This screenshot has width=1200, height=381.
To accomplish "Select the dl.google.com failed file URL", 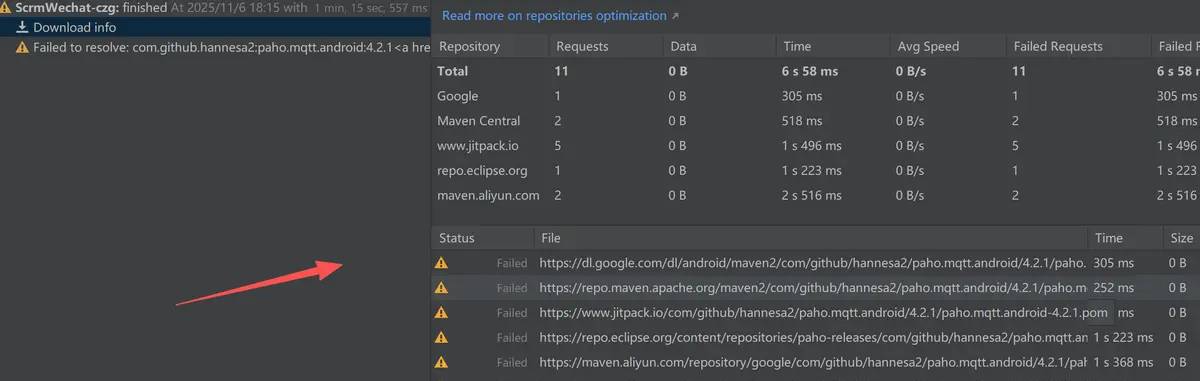I will coord(813,263).
